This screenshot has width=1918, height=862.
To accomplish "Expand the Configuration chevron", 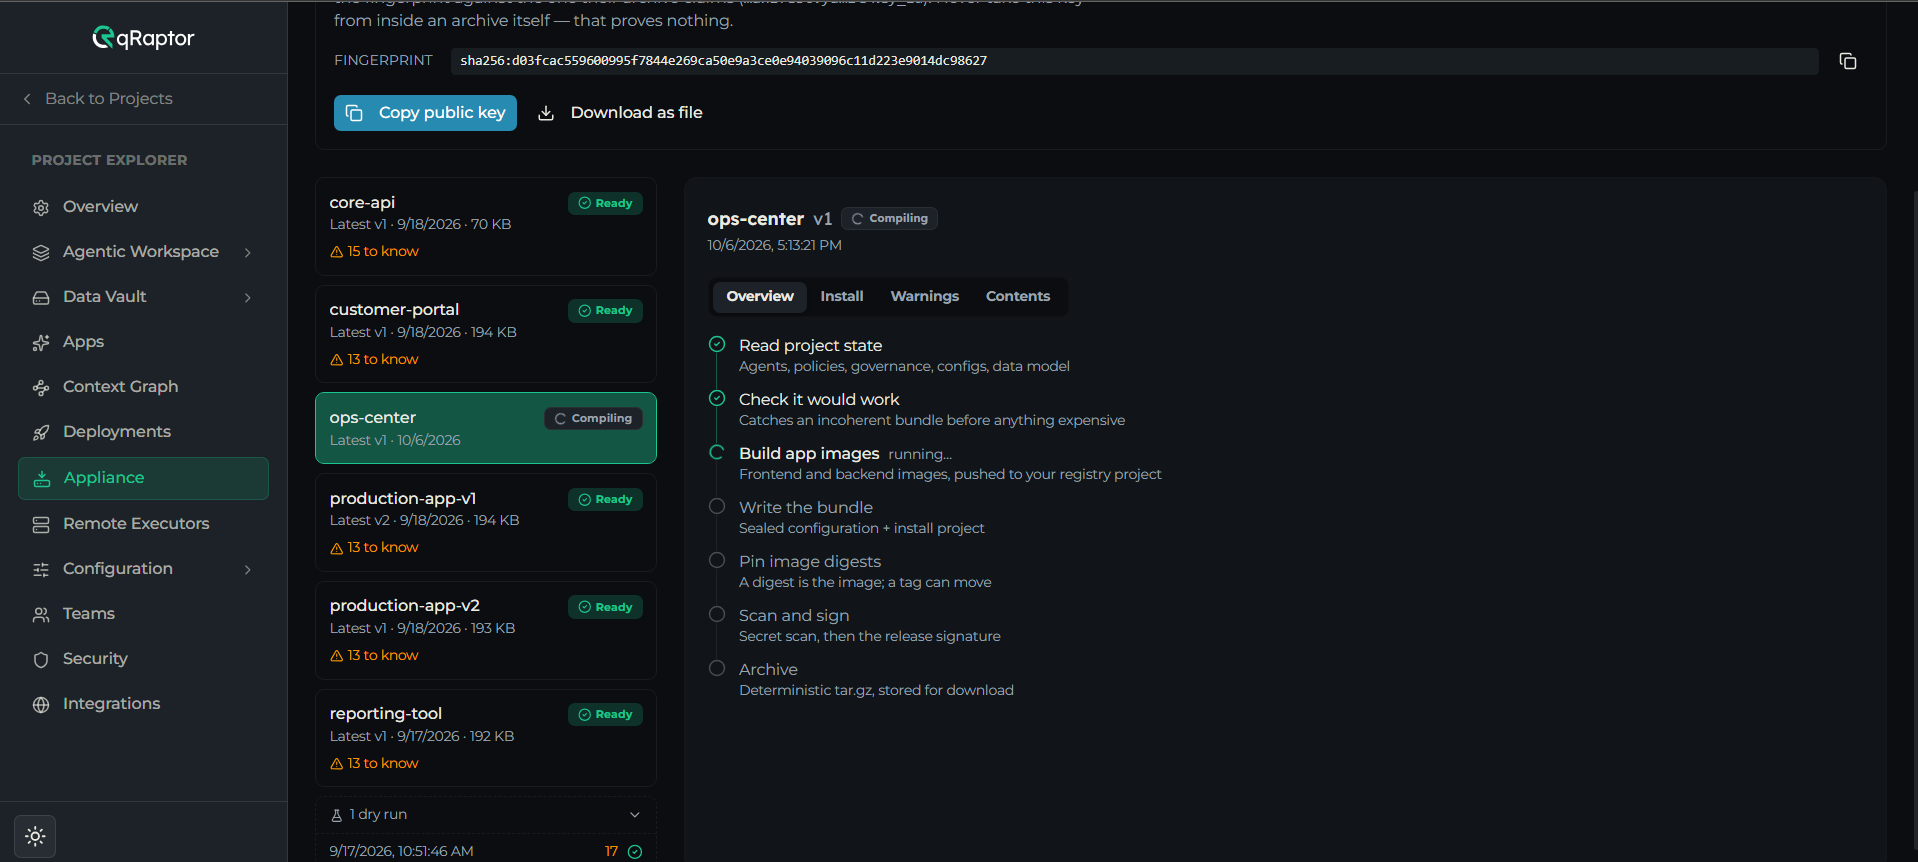I will (x=247, y=569).
